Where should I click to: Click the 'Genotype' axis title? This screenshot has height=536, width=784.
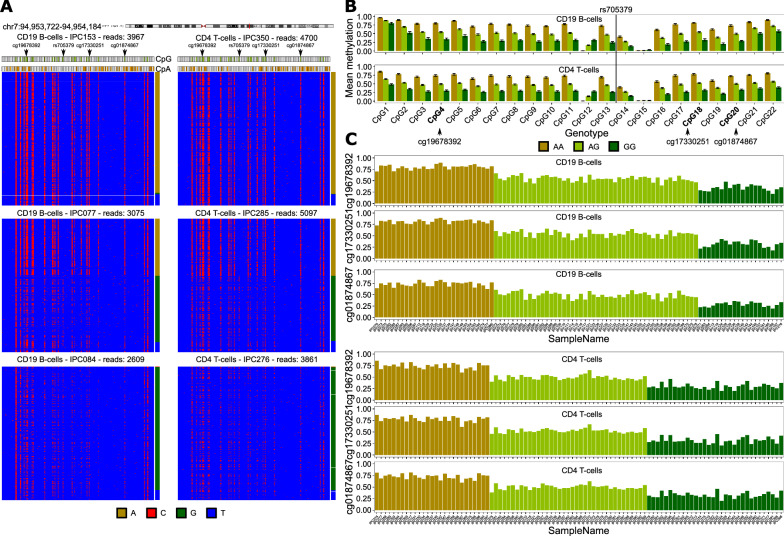[x=586, y=133]
